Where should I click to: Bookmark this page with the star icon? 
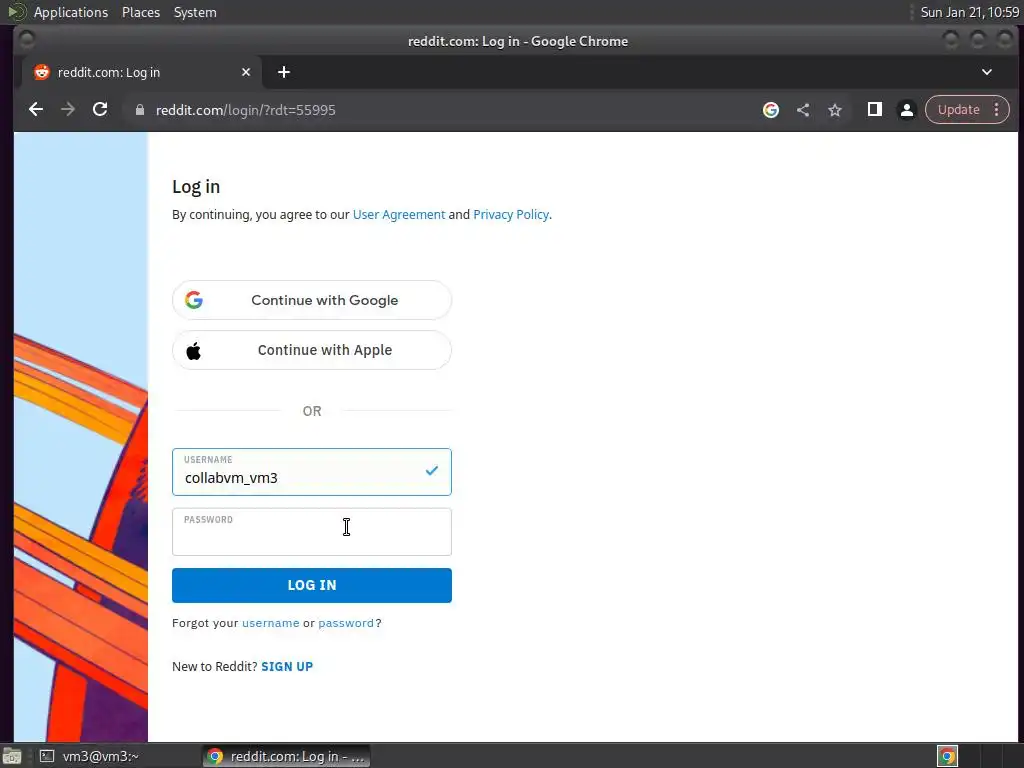(835, 110)
